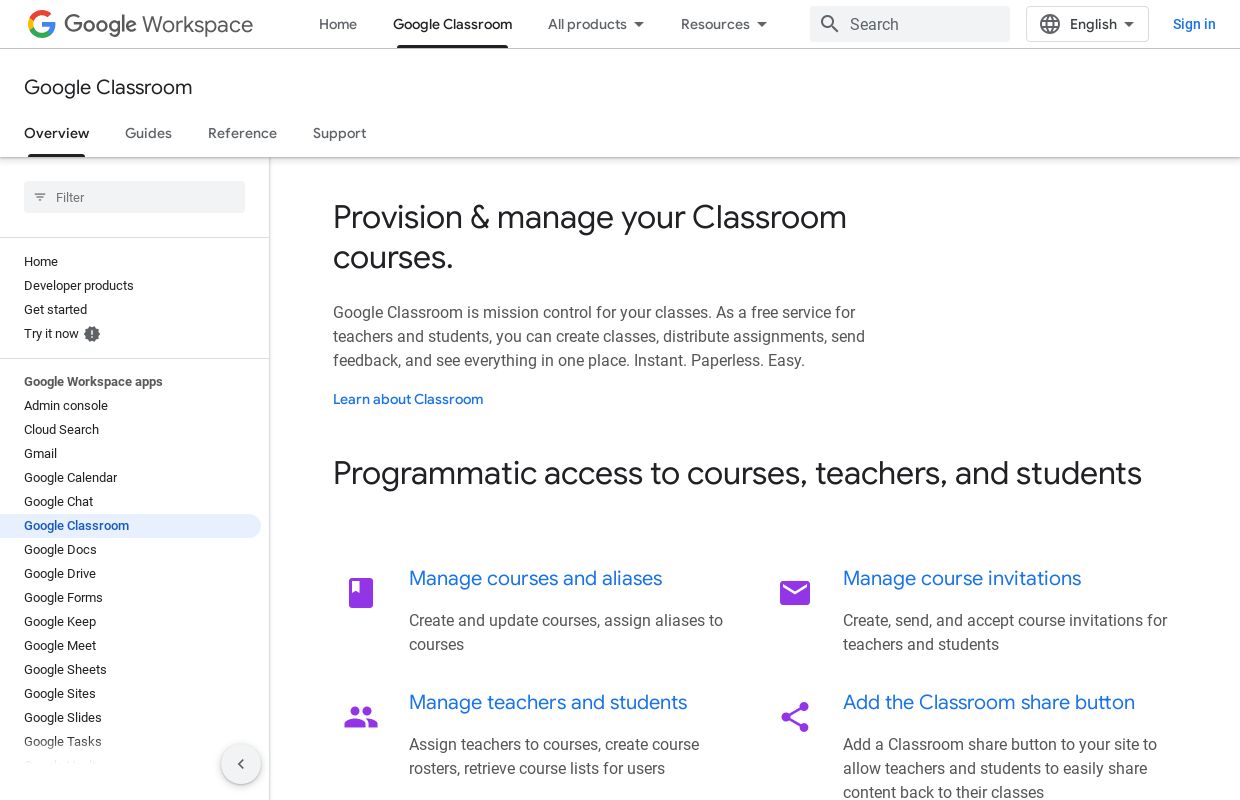Select the highlighted Google Classroom sidebar item
Image resolution: width=1240 pixels, height=800 pixels.
[x=130, y=526]
